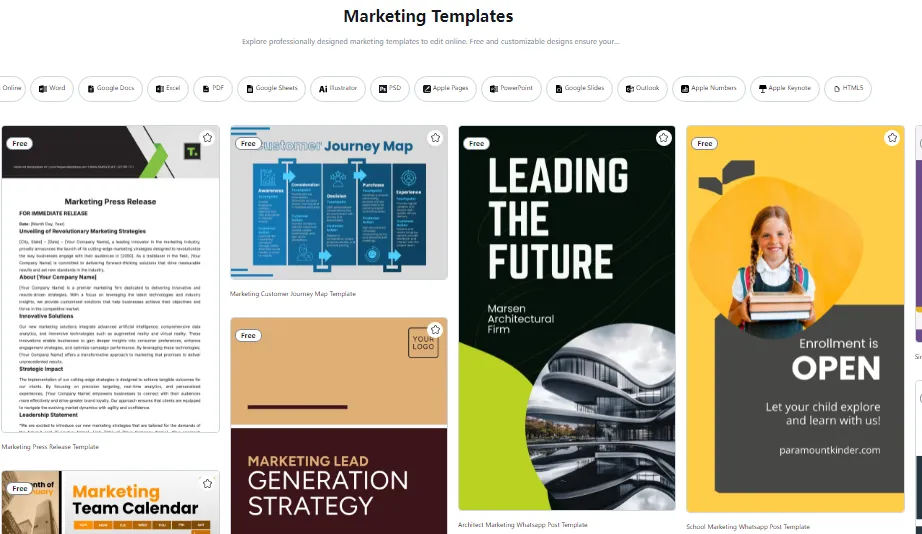Screen dimensions: 922x534
Task: Filter templates by Outlook
Action: tap(642, 89)
